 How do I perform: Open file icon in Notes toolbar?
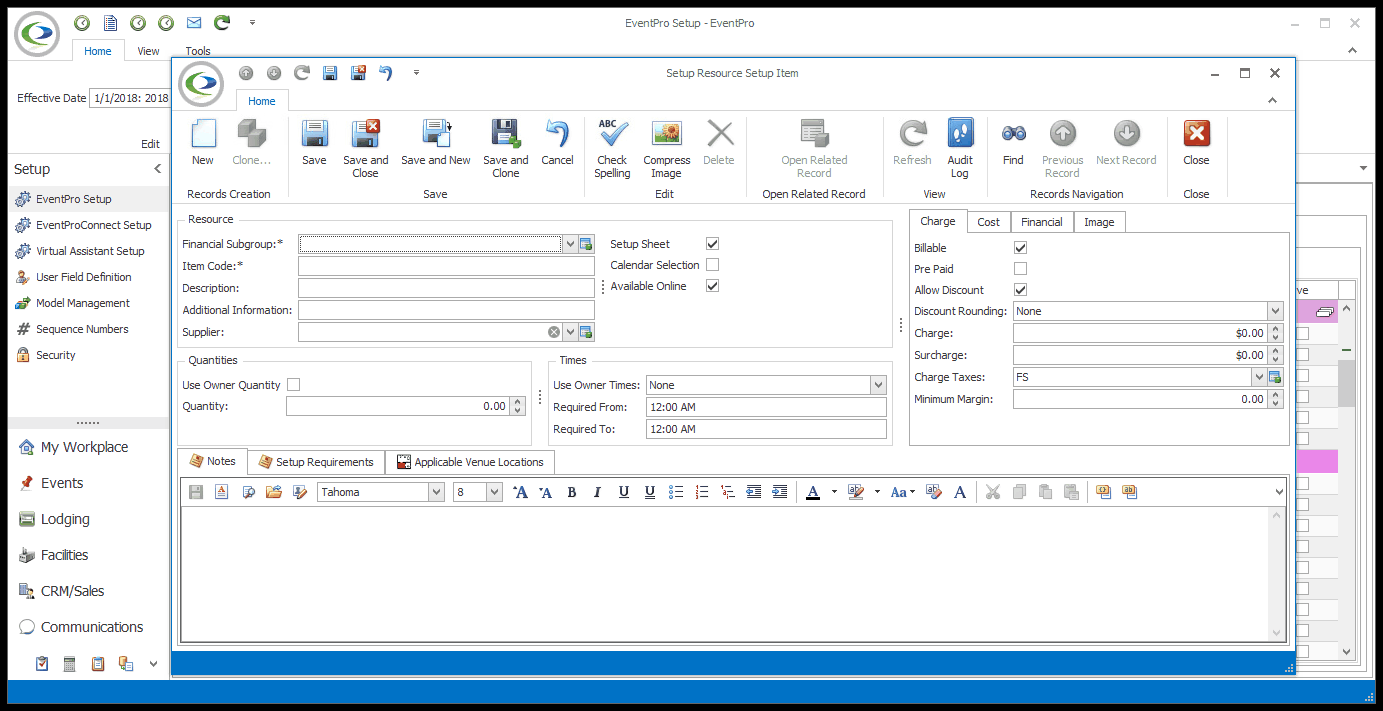pos(273,492)
